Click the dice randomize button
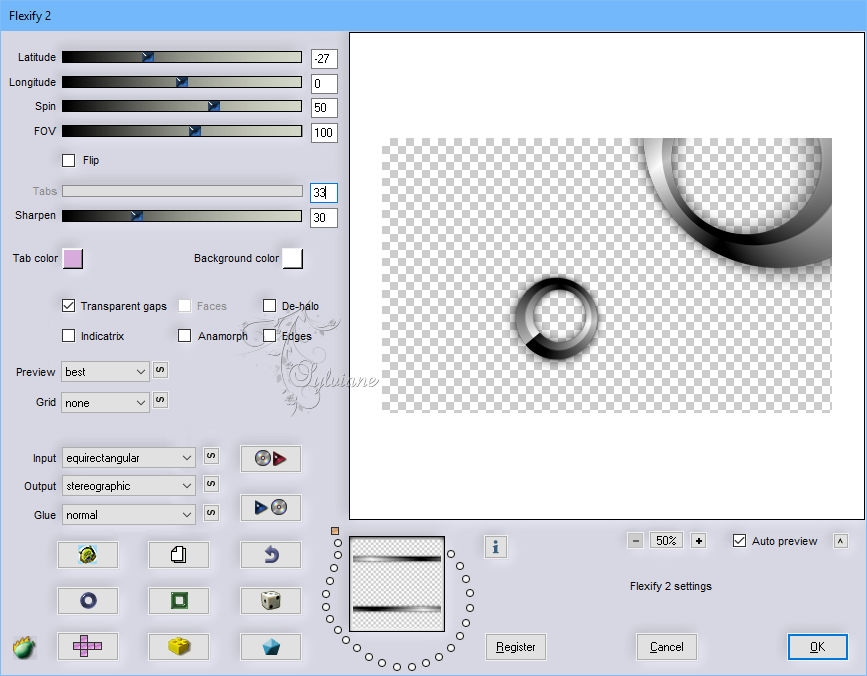The height and width of the screenshot is (676, 867). coord(270,600)
